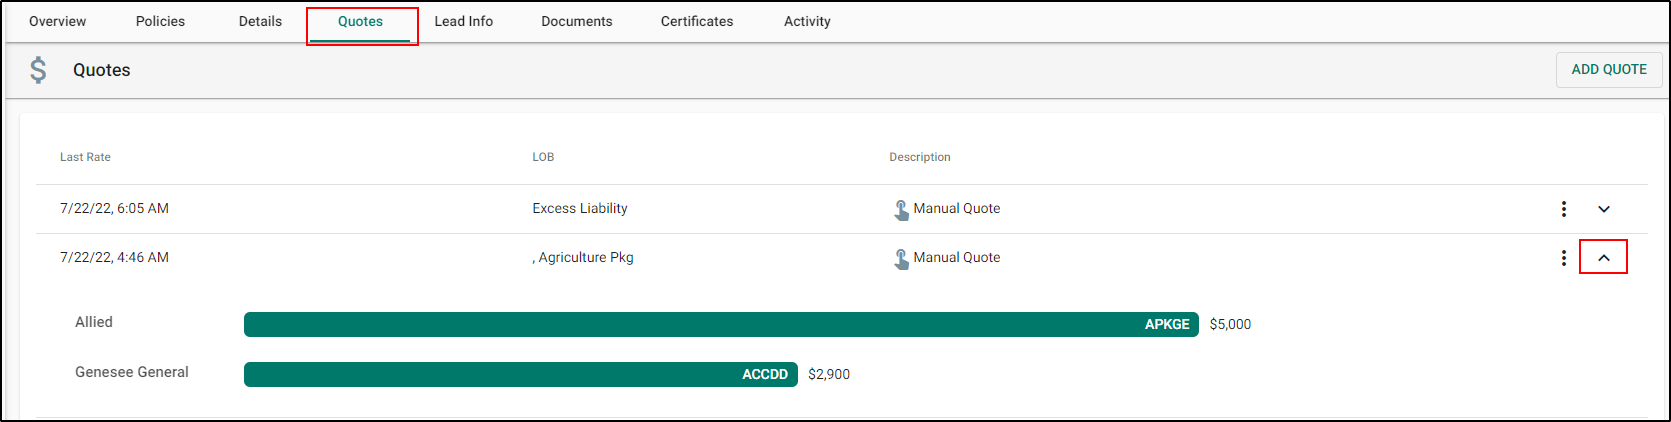1671x422 pixels.
Task: Click the LOB column header
Action: [x=543, y=157]
